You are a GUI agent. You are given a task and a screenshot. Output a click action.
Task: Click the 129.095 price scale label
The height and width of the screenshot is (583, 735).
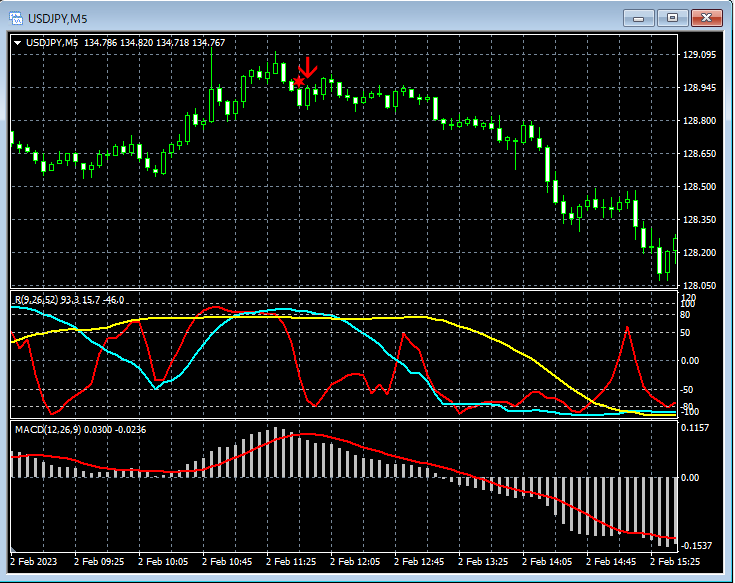pyautogui.click(x=700, y=55)
